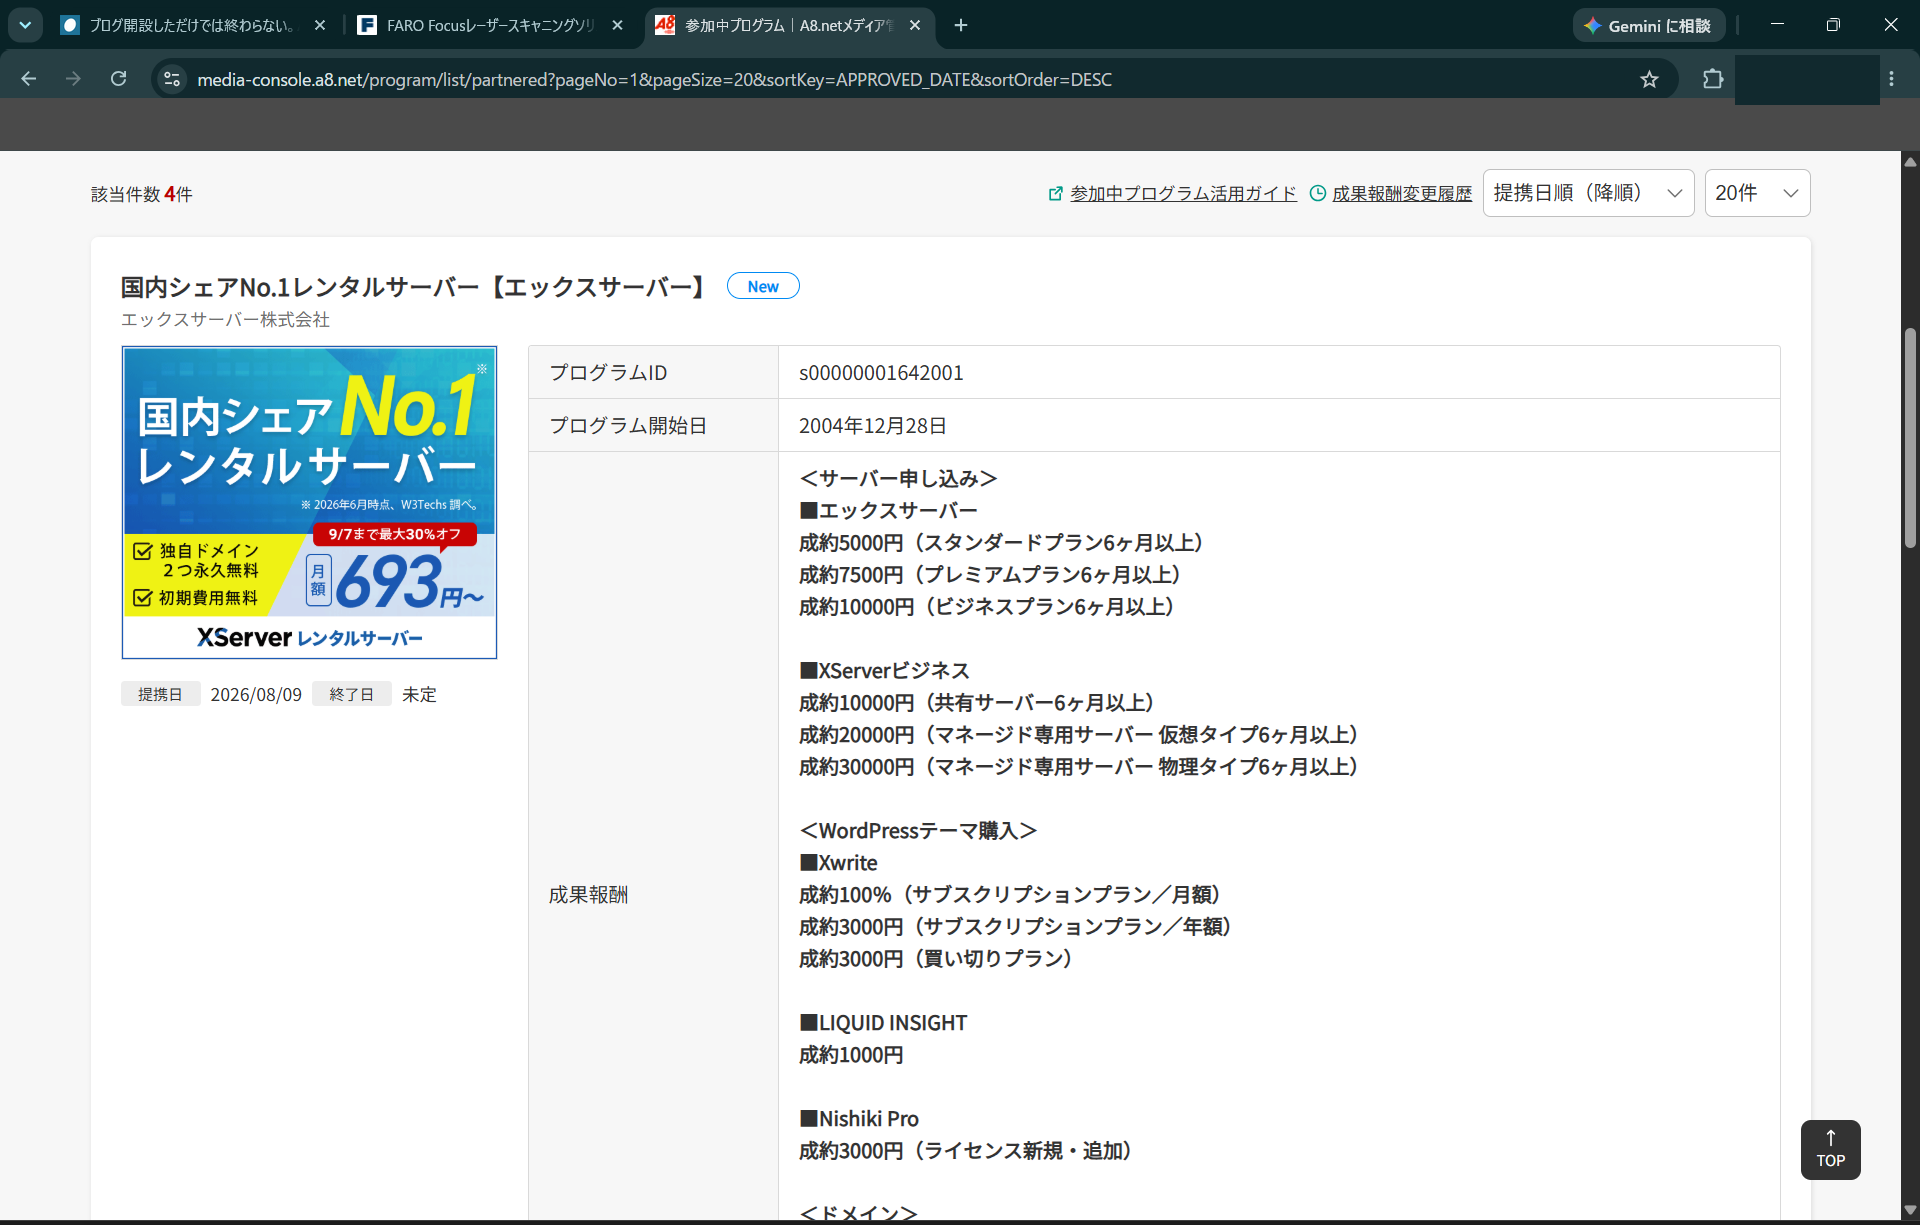Click the エックスサーバー program title
The height and width of the screenshot is (1225, 1920).
click(415, 287)
